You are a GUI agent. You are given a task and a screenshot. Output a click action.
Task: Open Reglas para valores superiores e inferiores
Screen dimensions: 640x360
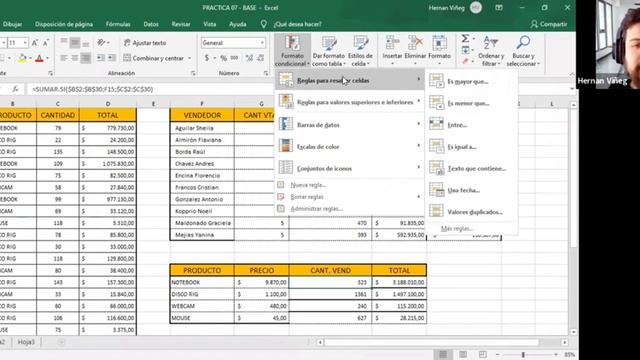pyautogui.click(x=350, y=102)
